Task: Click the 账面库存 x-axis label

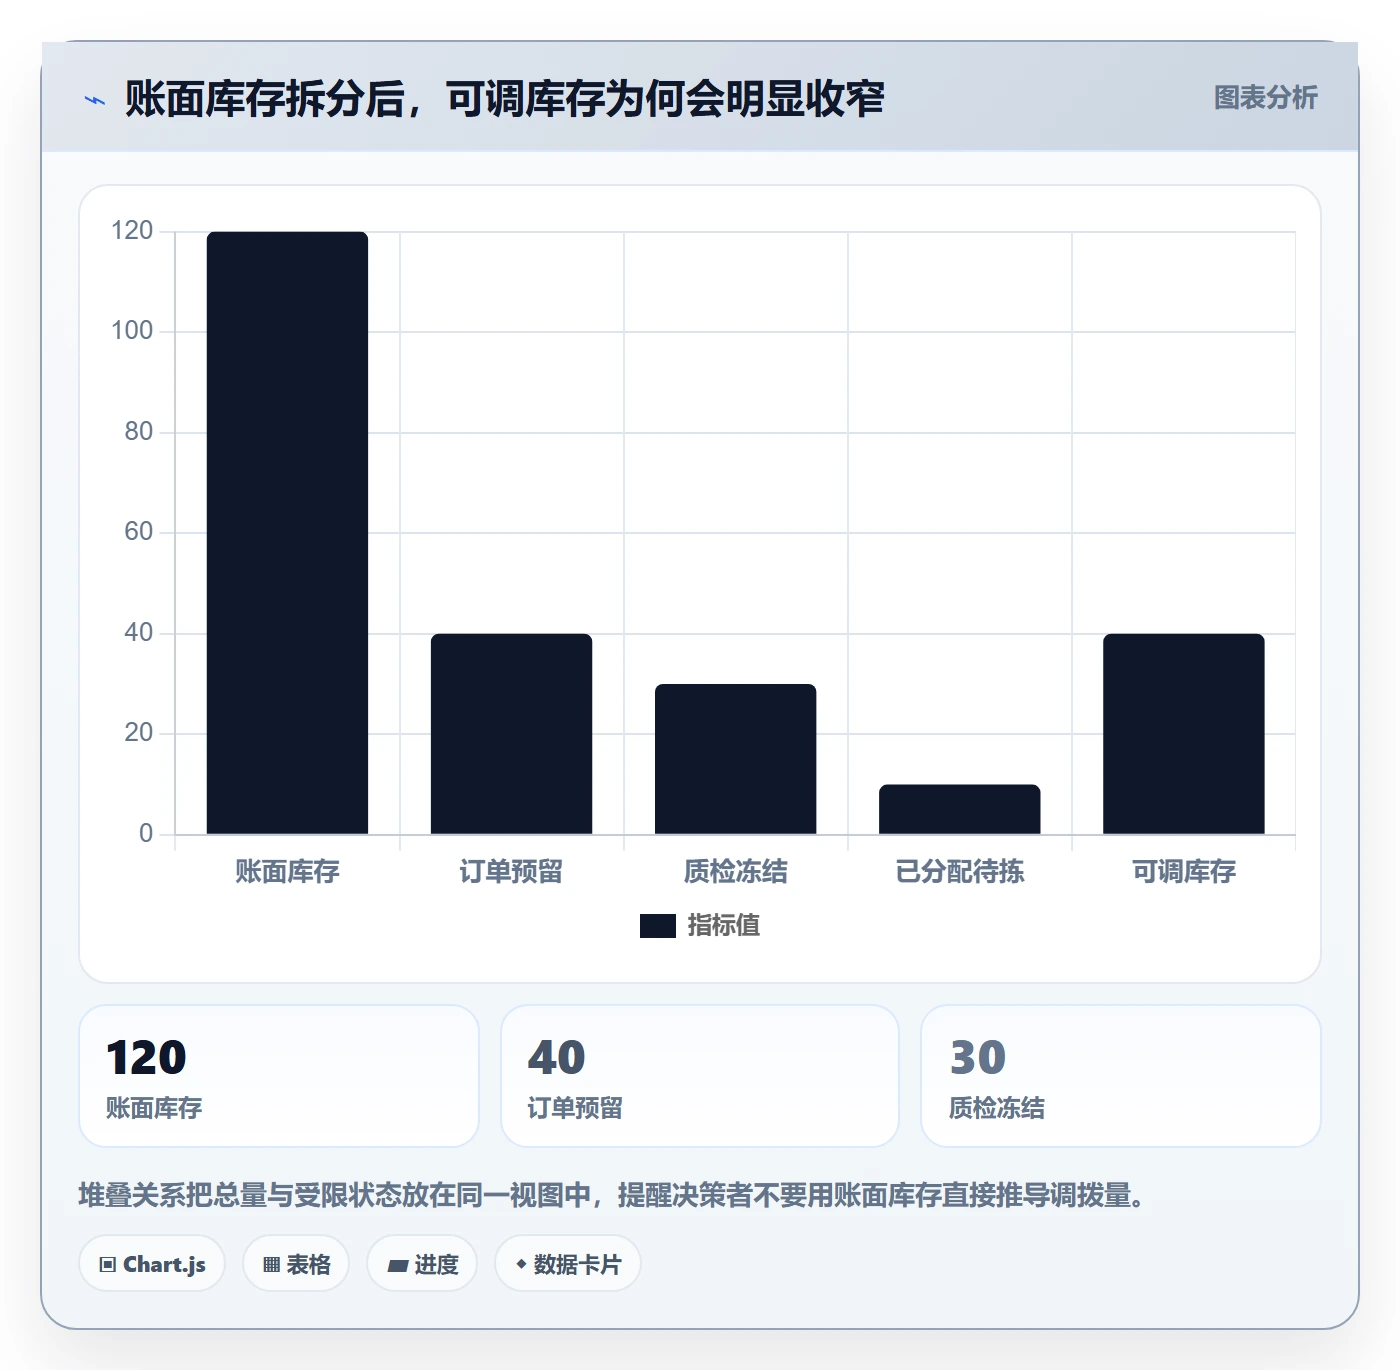Action: click(x=287, y=872)
